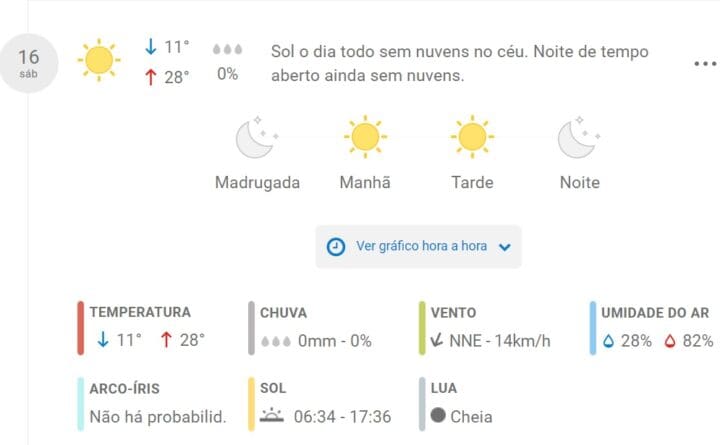Click the blue minimum humidity drop icon

tap(608, 341)
